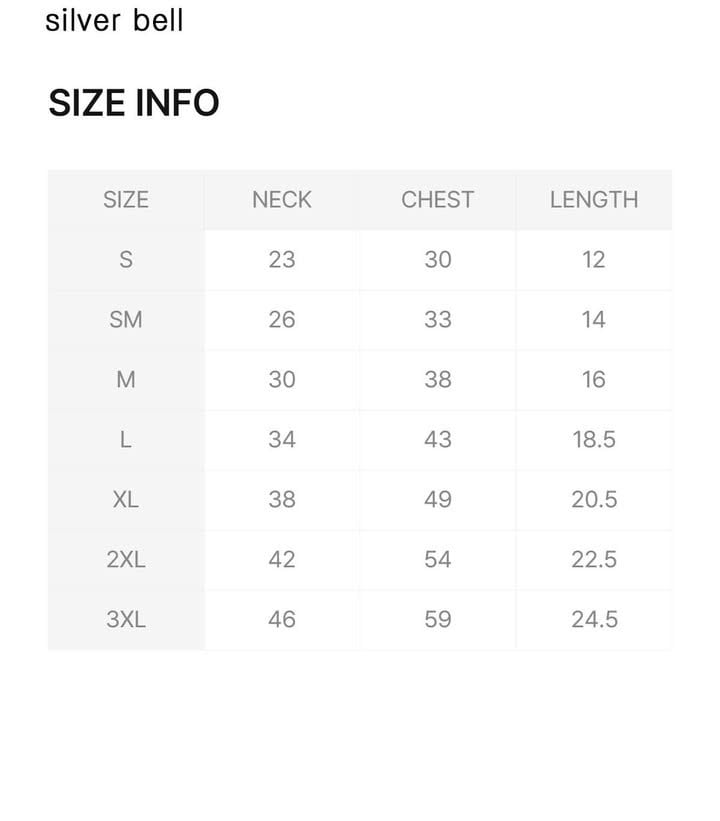This screenshot has height=821, width=720.
Task: Select the NECK column header
Action: click(282, 200)
